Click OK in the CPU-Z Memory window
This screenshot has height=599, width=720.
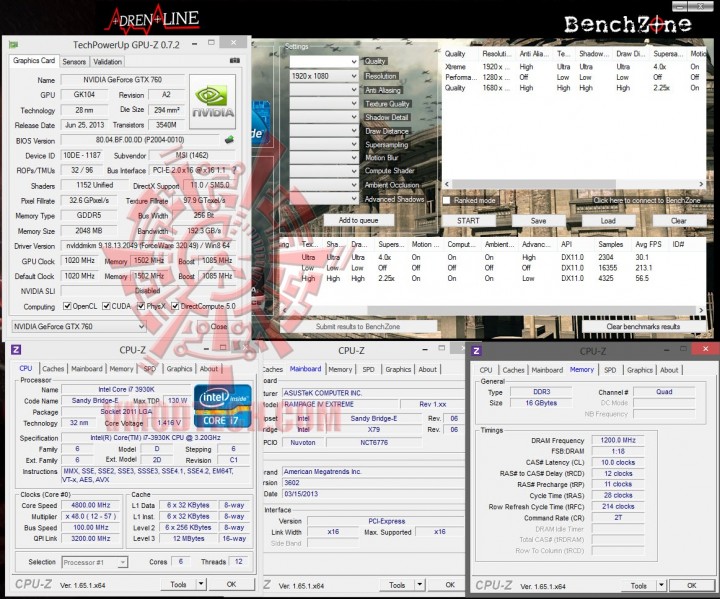pyautogui.click(x=692, y=585)
